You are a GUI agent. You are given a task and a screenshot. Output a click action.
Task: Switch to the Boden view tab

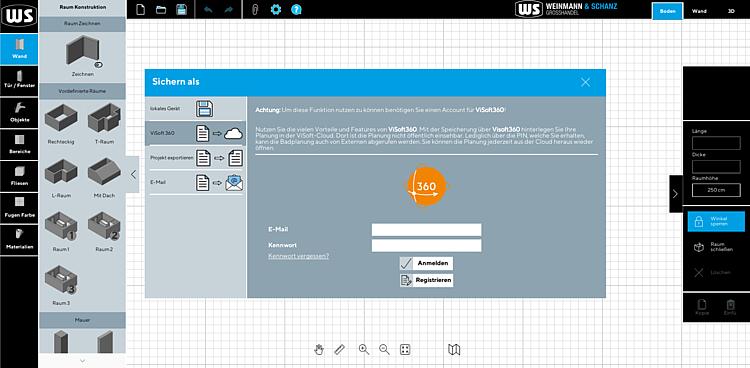(x=667, y=11)
